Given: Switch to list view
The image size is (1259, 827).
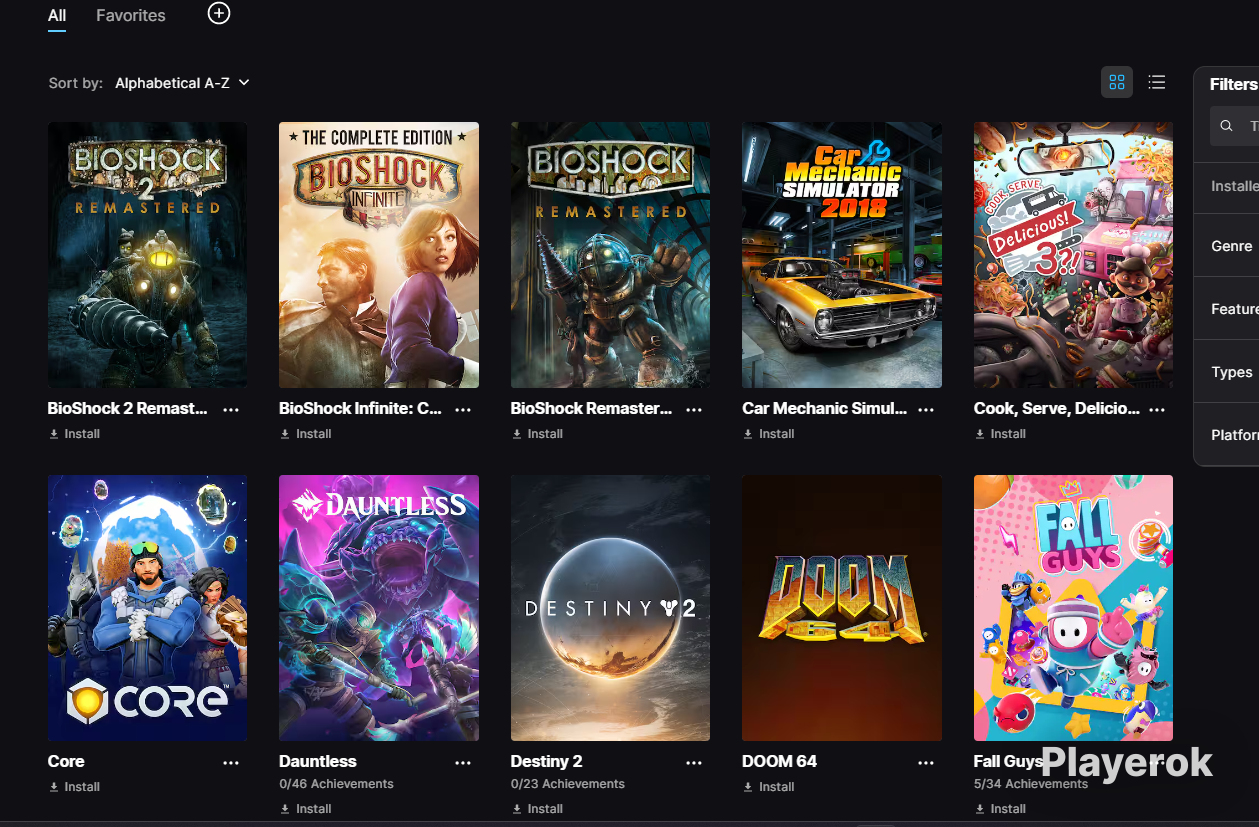Looking at the screenshot, I should [1157, 82].
